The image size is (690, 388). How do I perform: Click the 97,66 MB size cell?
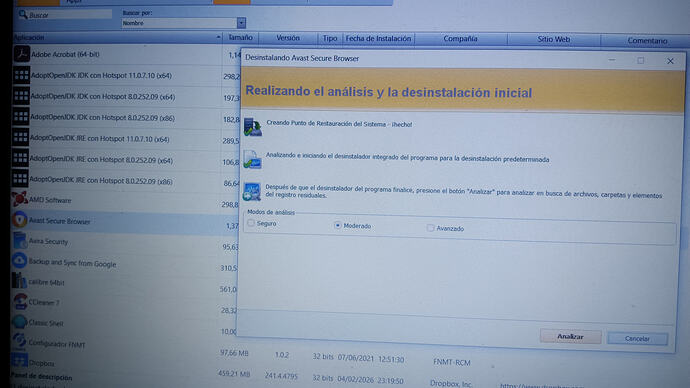point(234,353)
